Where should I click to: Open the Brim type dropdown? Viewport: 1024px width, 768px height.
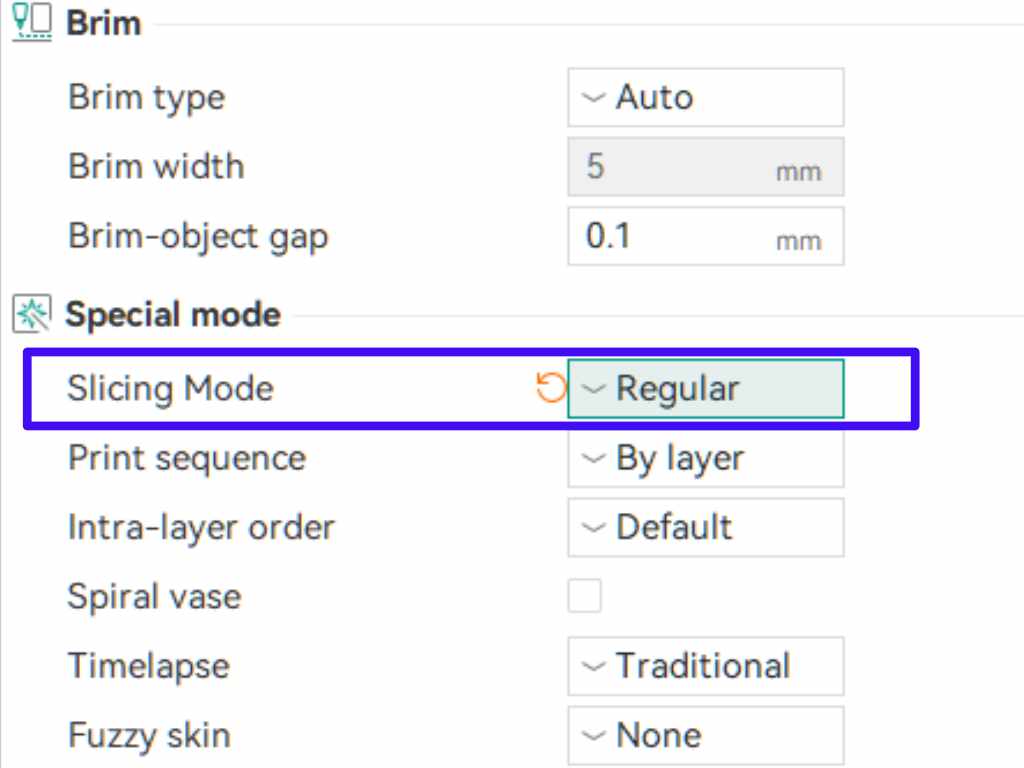705,97
